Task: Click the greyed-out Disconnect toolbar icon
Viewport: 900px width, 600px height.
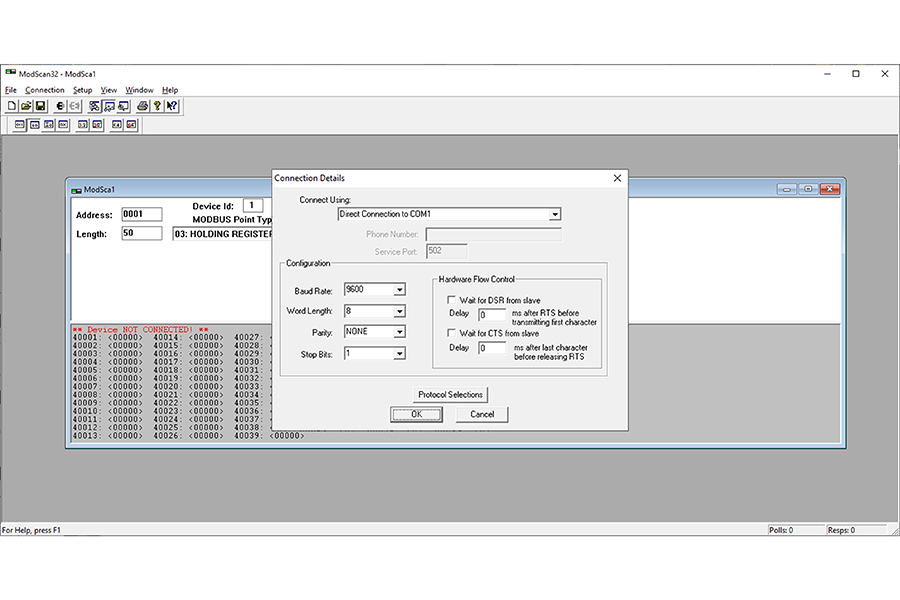Action: pyautogui.click(x=74, y=106)
